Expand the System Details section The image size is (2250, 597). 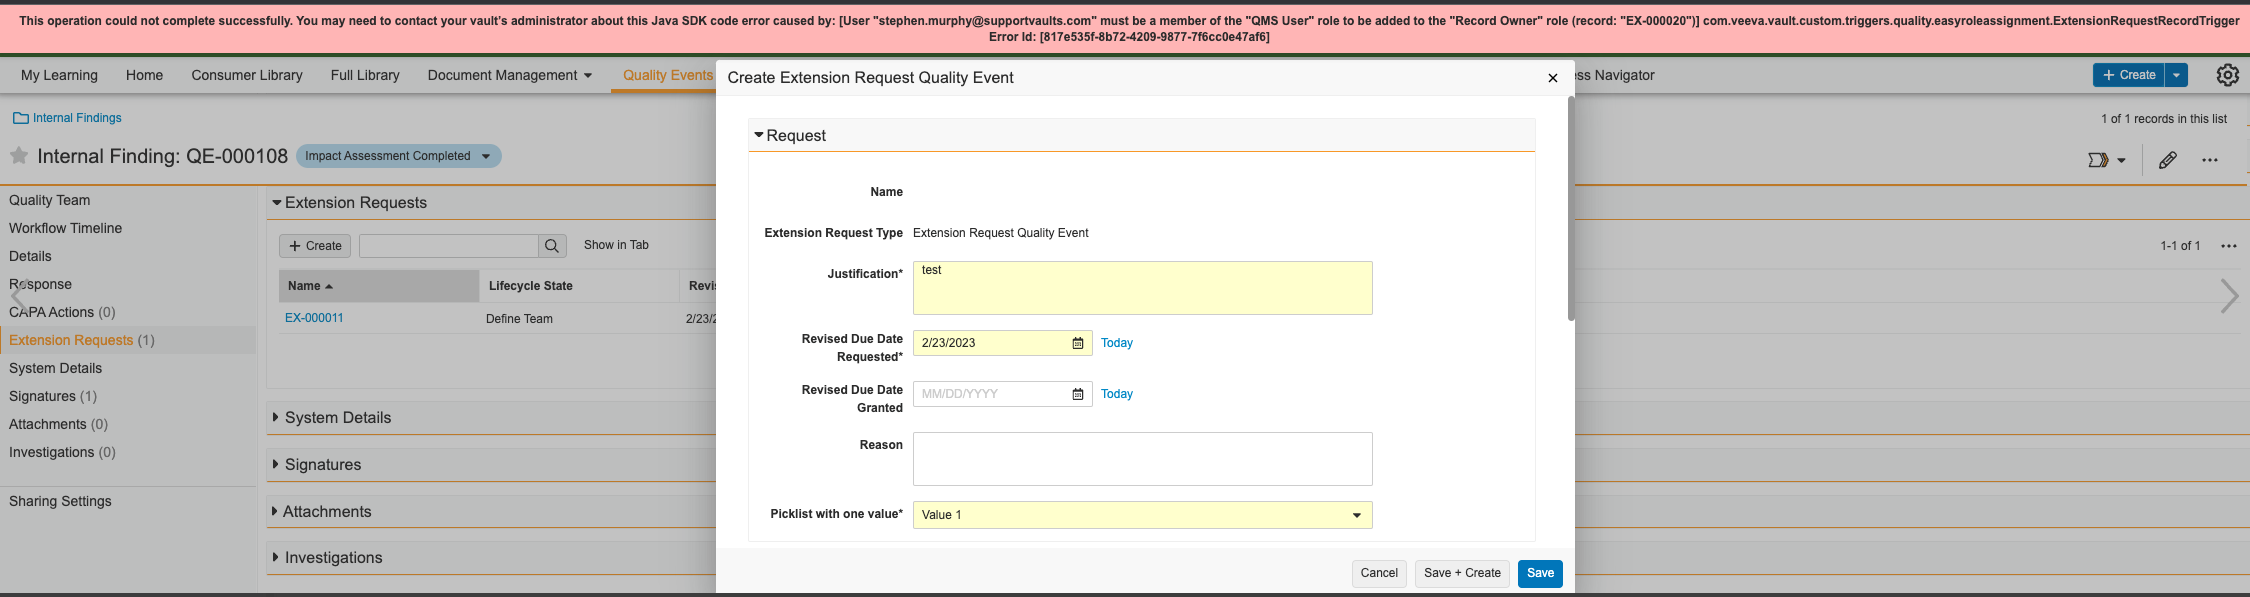(x=276, y=418)
